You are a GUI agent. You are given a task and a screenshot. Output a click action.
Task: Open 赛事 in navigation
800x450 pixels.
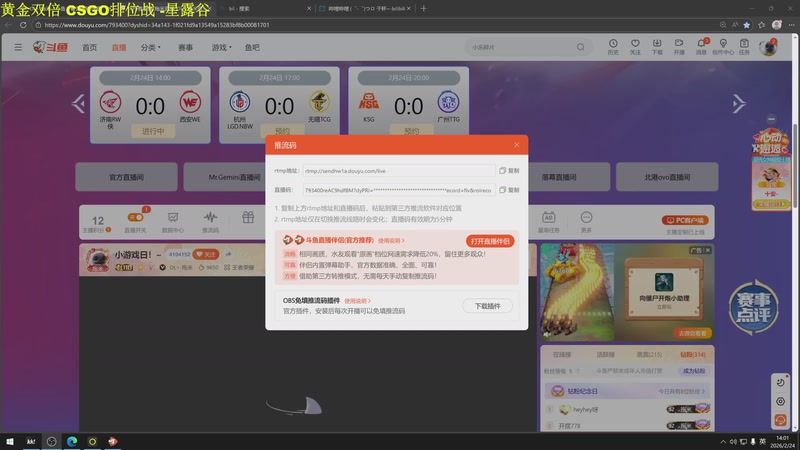(x=185, y=47)
